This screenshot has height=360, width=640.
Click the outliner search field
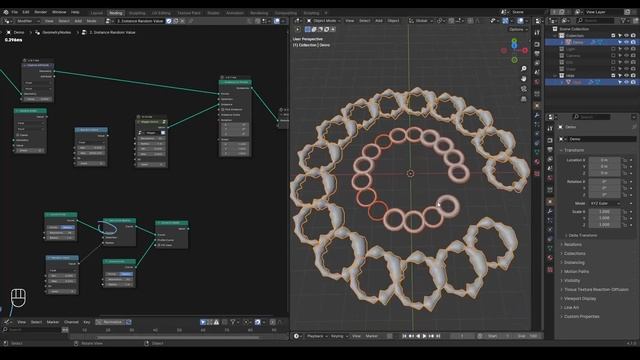(x=595, y=20)
